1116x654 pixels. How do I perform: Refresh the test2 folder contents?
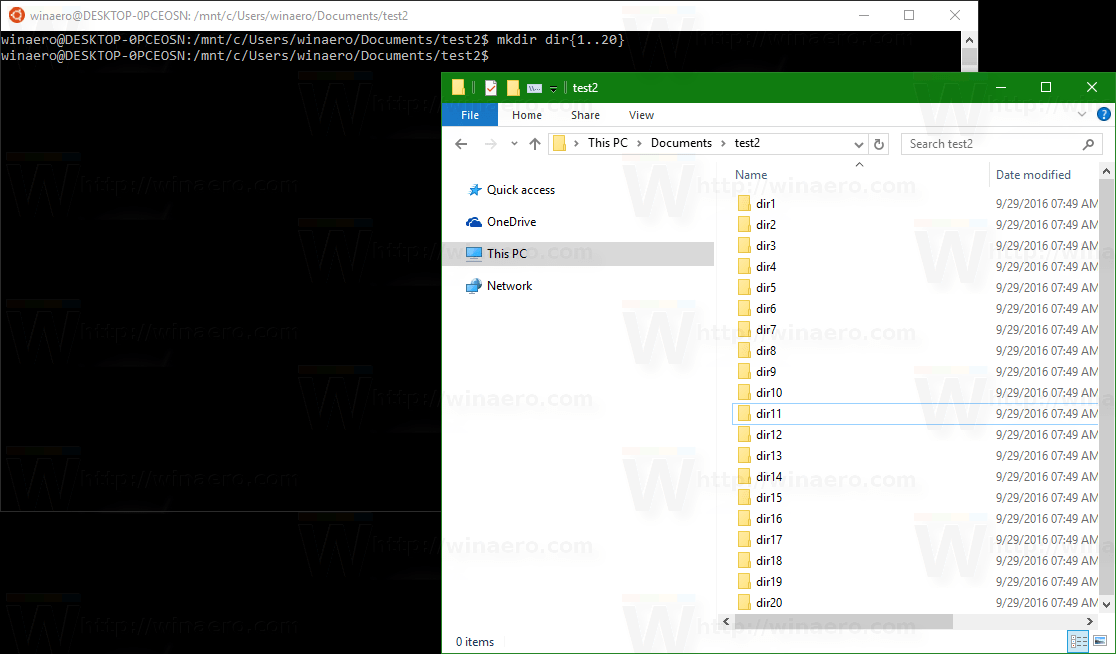click(x=879, y=143)
